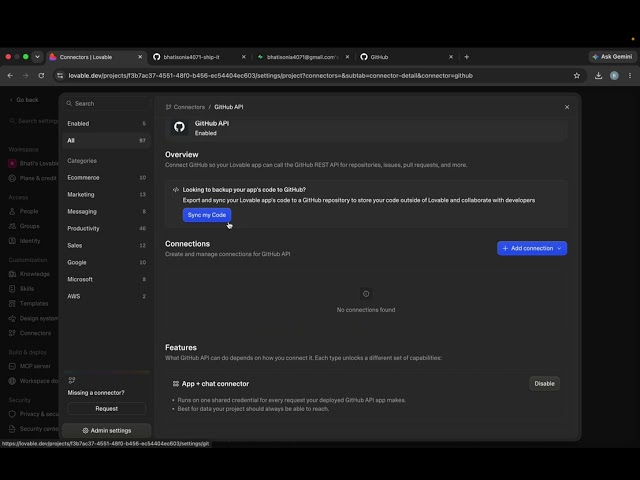Bookmark this page with star icon
This screenshot has height=480, width=640.
pyautogui.click(x=577, y=76)
